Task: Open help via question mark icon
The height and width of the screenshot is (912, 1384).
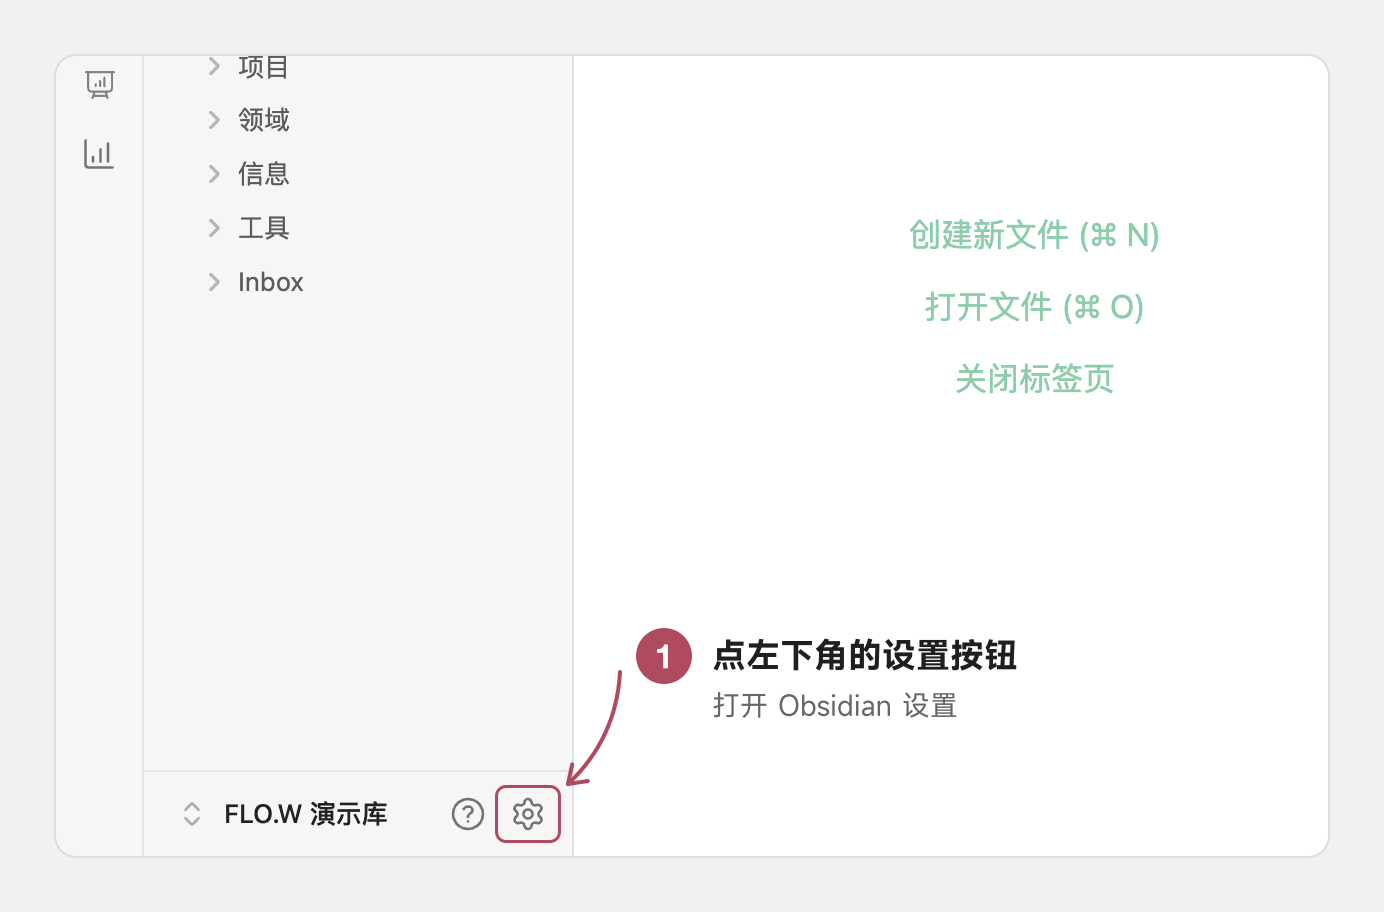Action: 468,814
